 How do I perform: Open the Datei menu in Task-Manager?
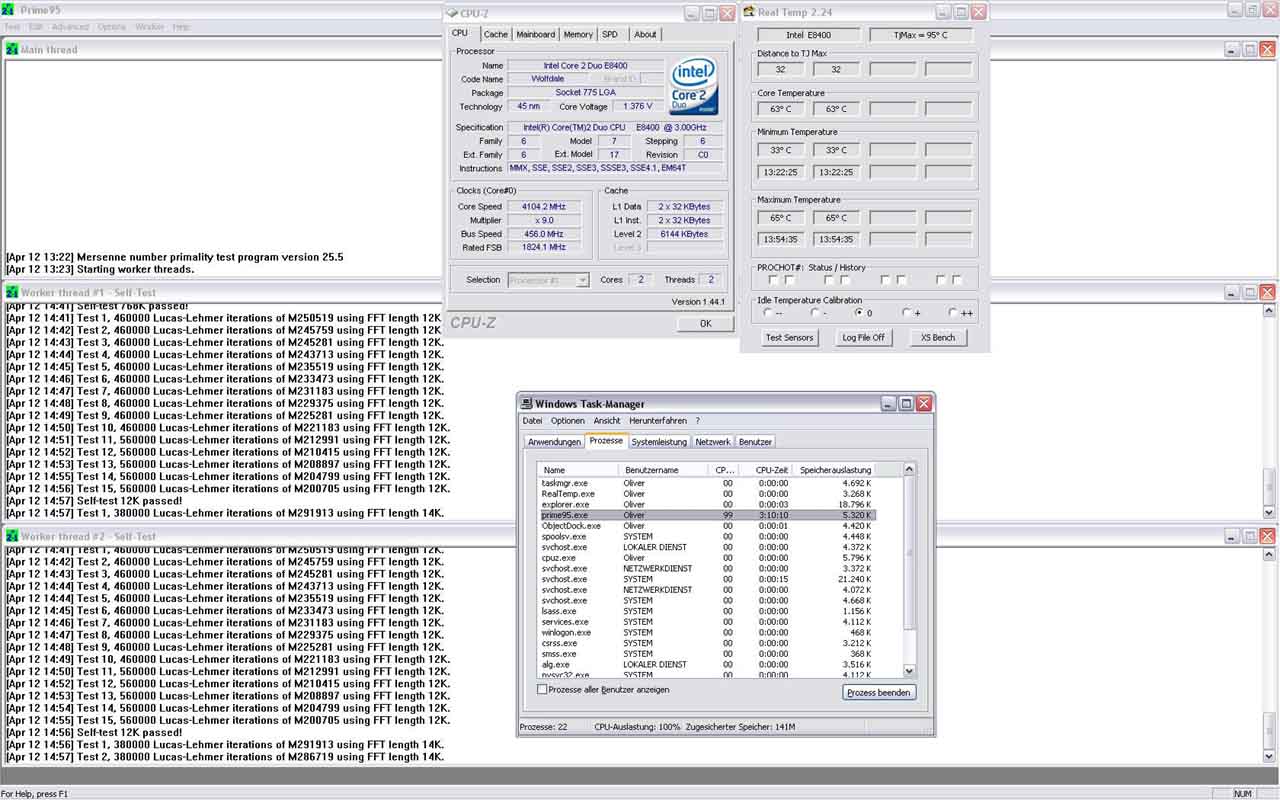coord(532,421)
